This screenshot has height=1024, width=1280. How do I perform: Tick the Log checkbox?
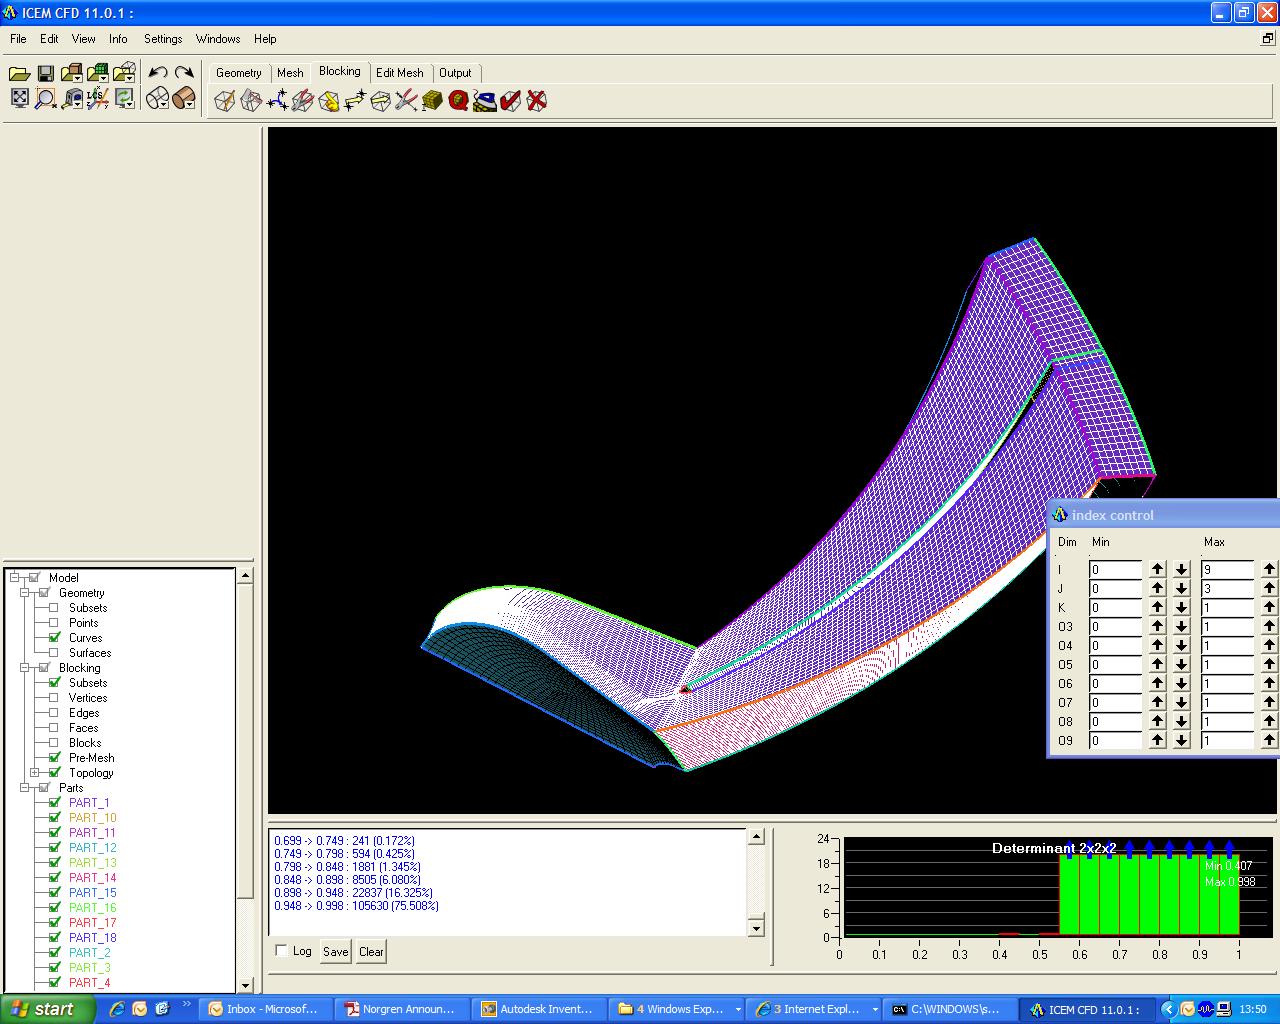(x=282, y=951)
